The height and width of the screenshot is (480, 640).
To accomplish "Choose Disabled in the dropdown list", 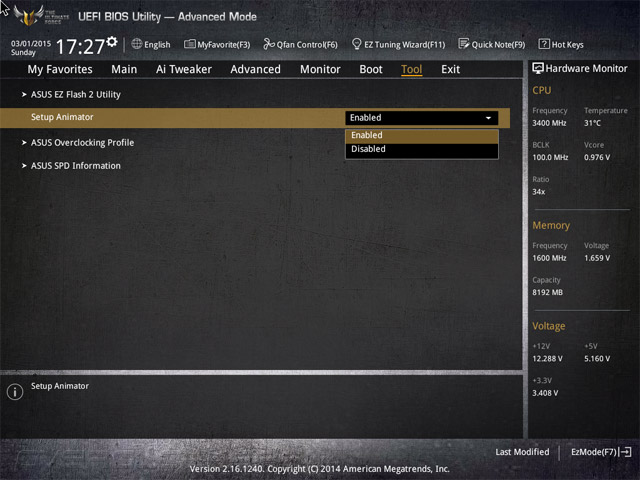I will point(422,149).
